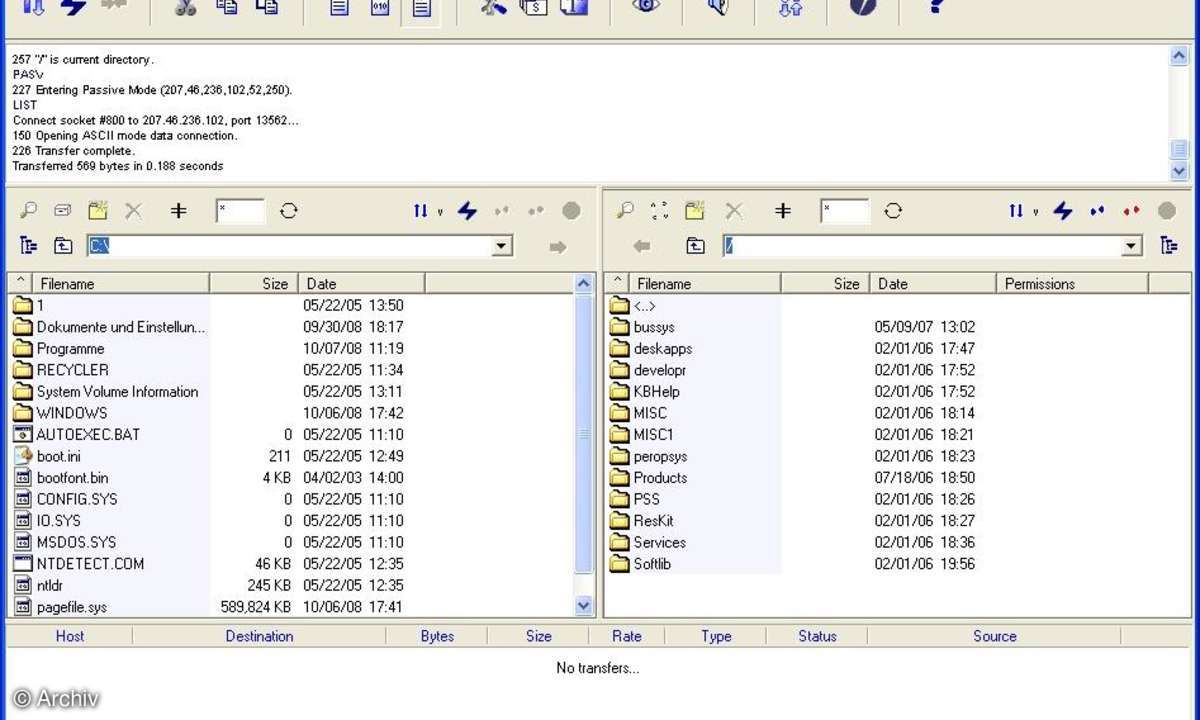Go up one directory in local pane
The width and height of the screenshot is (1200, 720).
pyautogui.click(x=63, y=246)
